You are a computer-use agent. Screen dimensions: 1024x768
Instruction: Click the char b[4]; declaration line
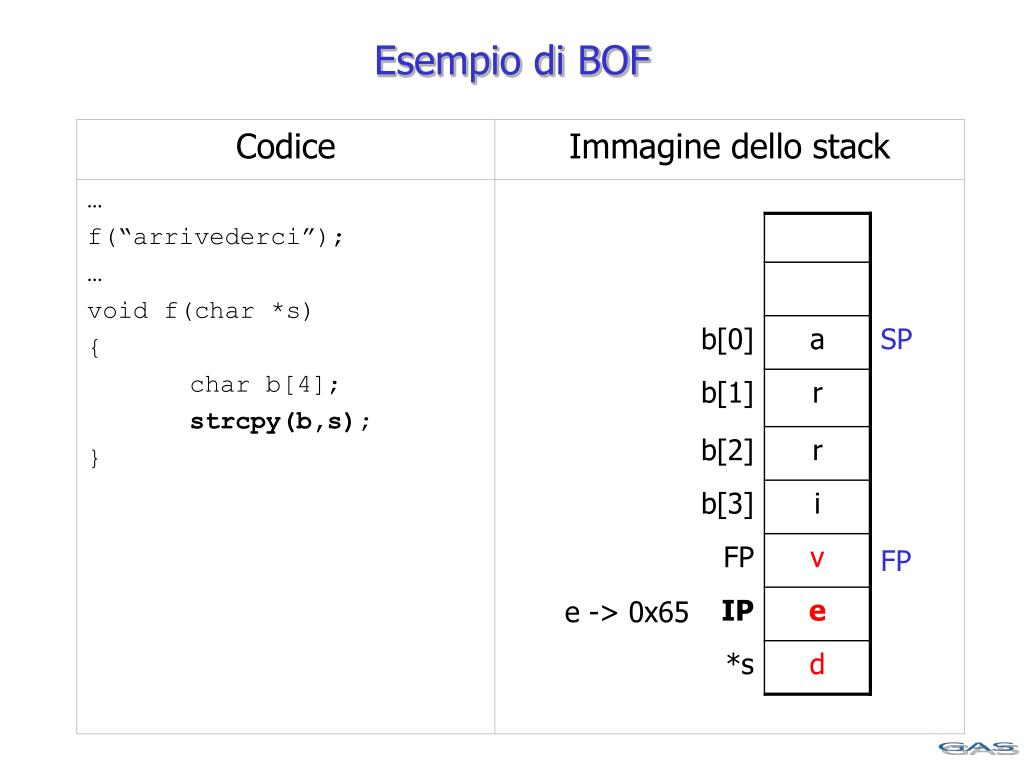[x=264, y=385]
